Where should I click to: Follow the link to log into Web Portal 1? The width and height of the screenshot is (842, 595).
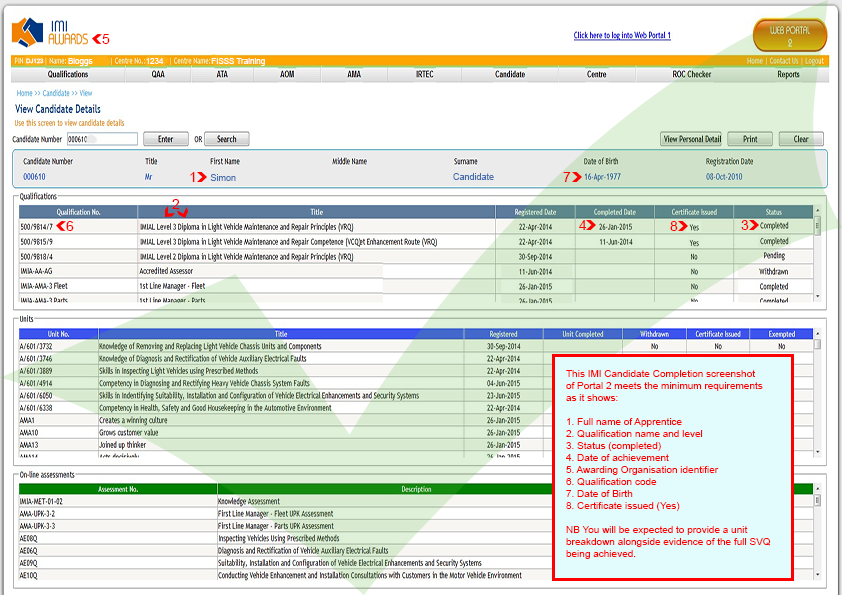pyautogui.click(x=622, y=35)
